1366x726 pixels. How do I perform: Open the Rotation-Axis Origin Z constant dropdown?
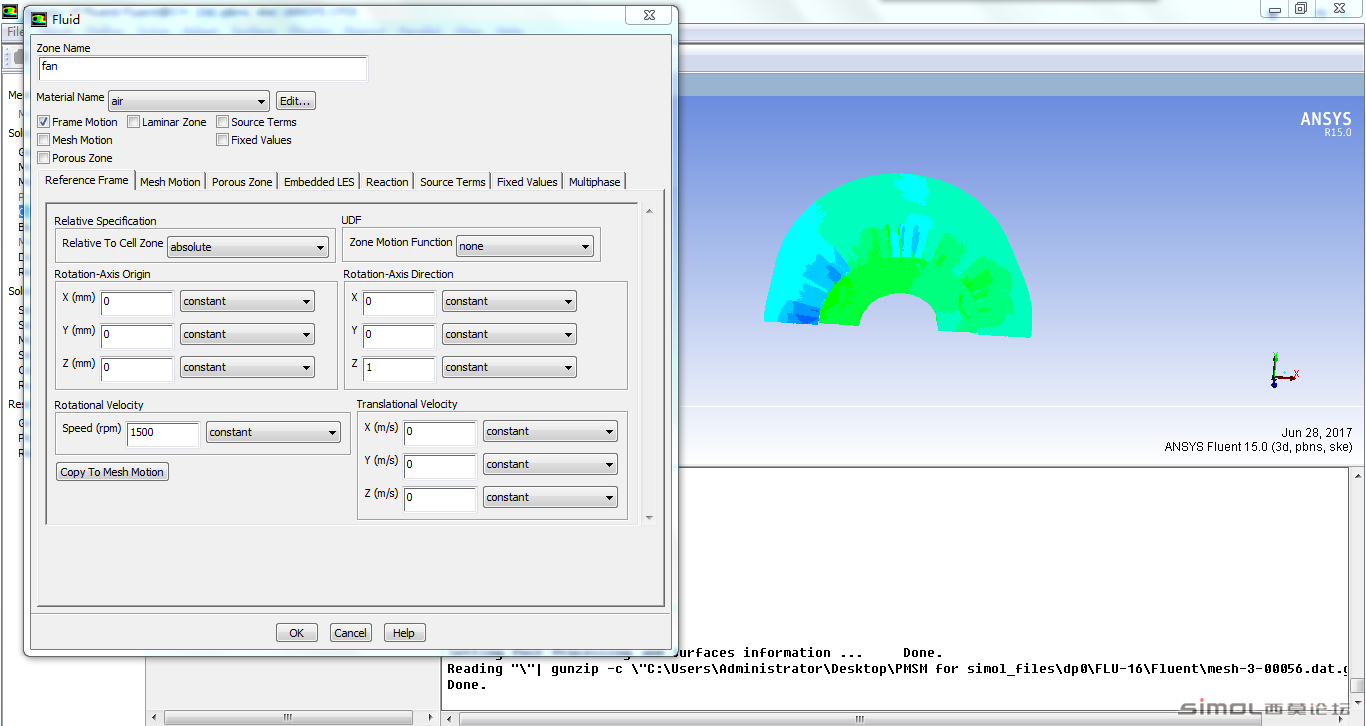tap(247, 367)
